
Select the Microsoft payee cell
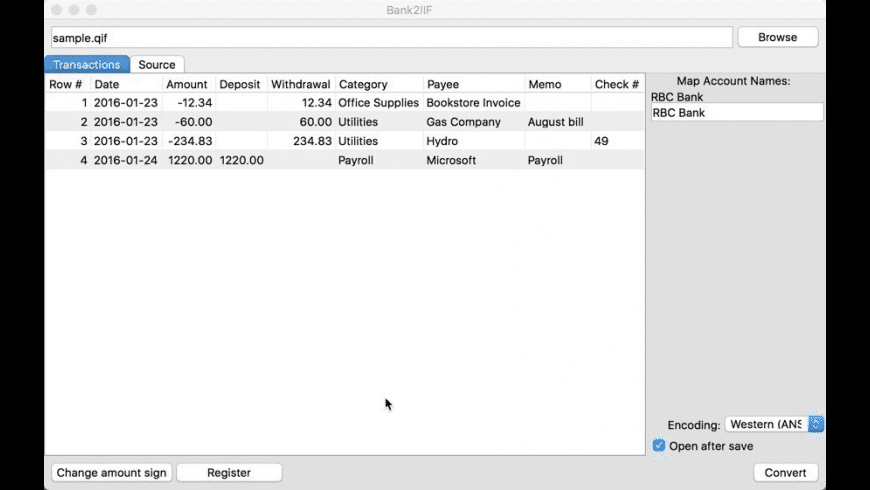pos(473,160)
